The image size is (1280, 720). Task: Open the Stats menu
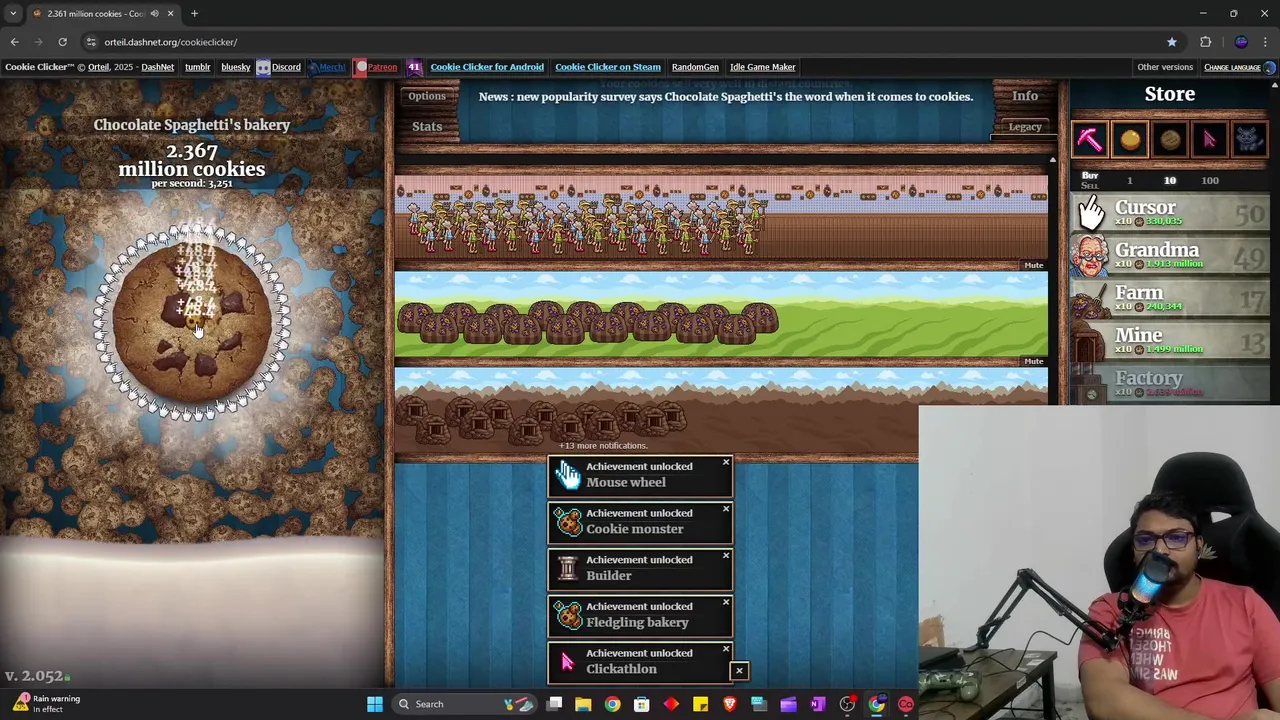427,127
